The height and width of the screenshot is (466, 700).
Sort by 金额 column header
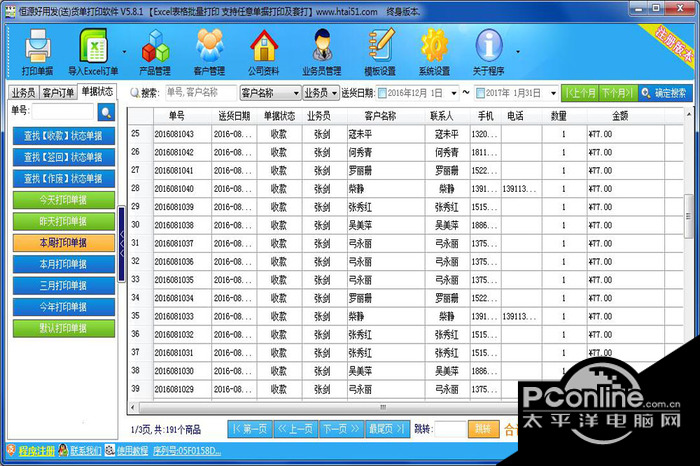click(x=621, y=116)
